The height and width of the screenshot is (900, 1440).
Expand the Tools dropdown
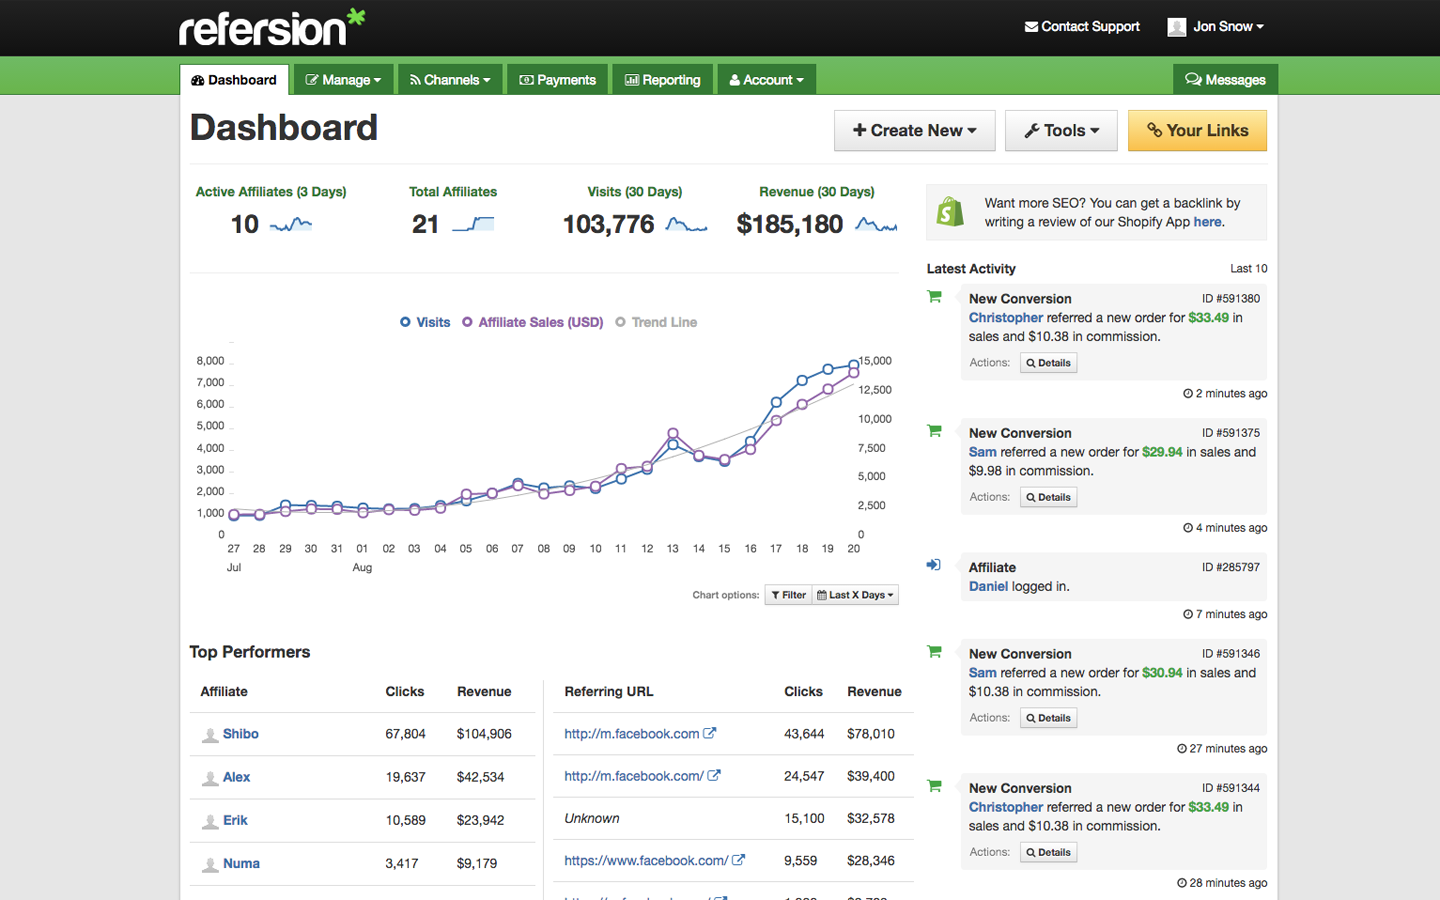1061,131
